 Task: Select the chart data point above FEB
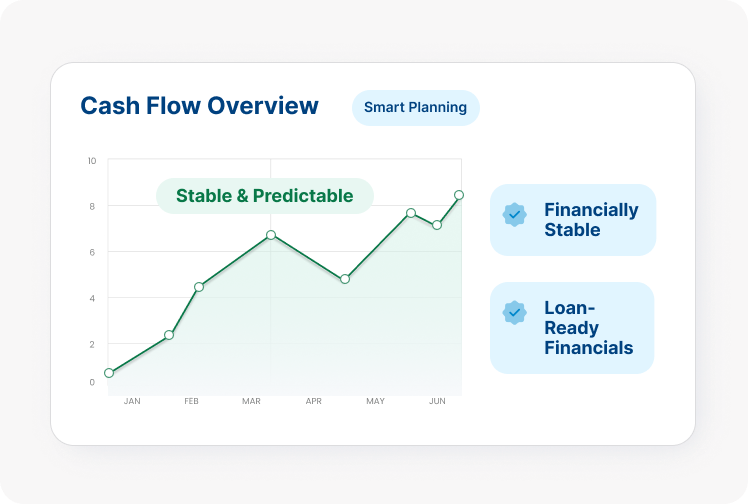(199, 287)
